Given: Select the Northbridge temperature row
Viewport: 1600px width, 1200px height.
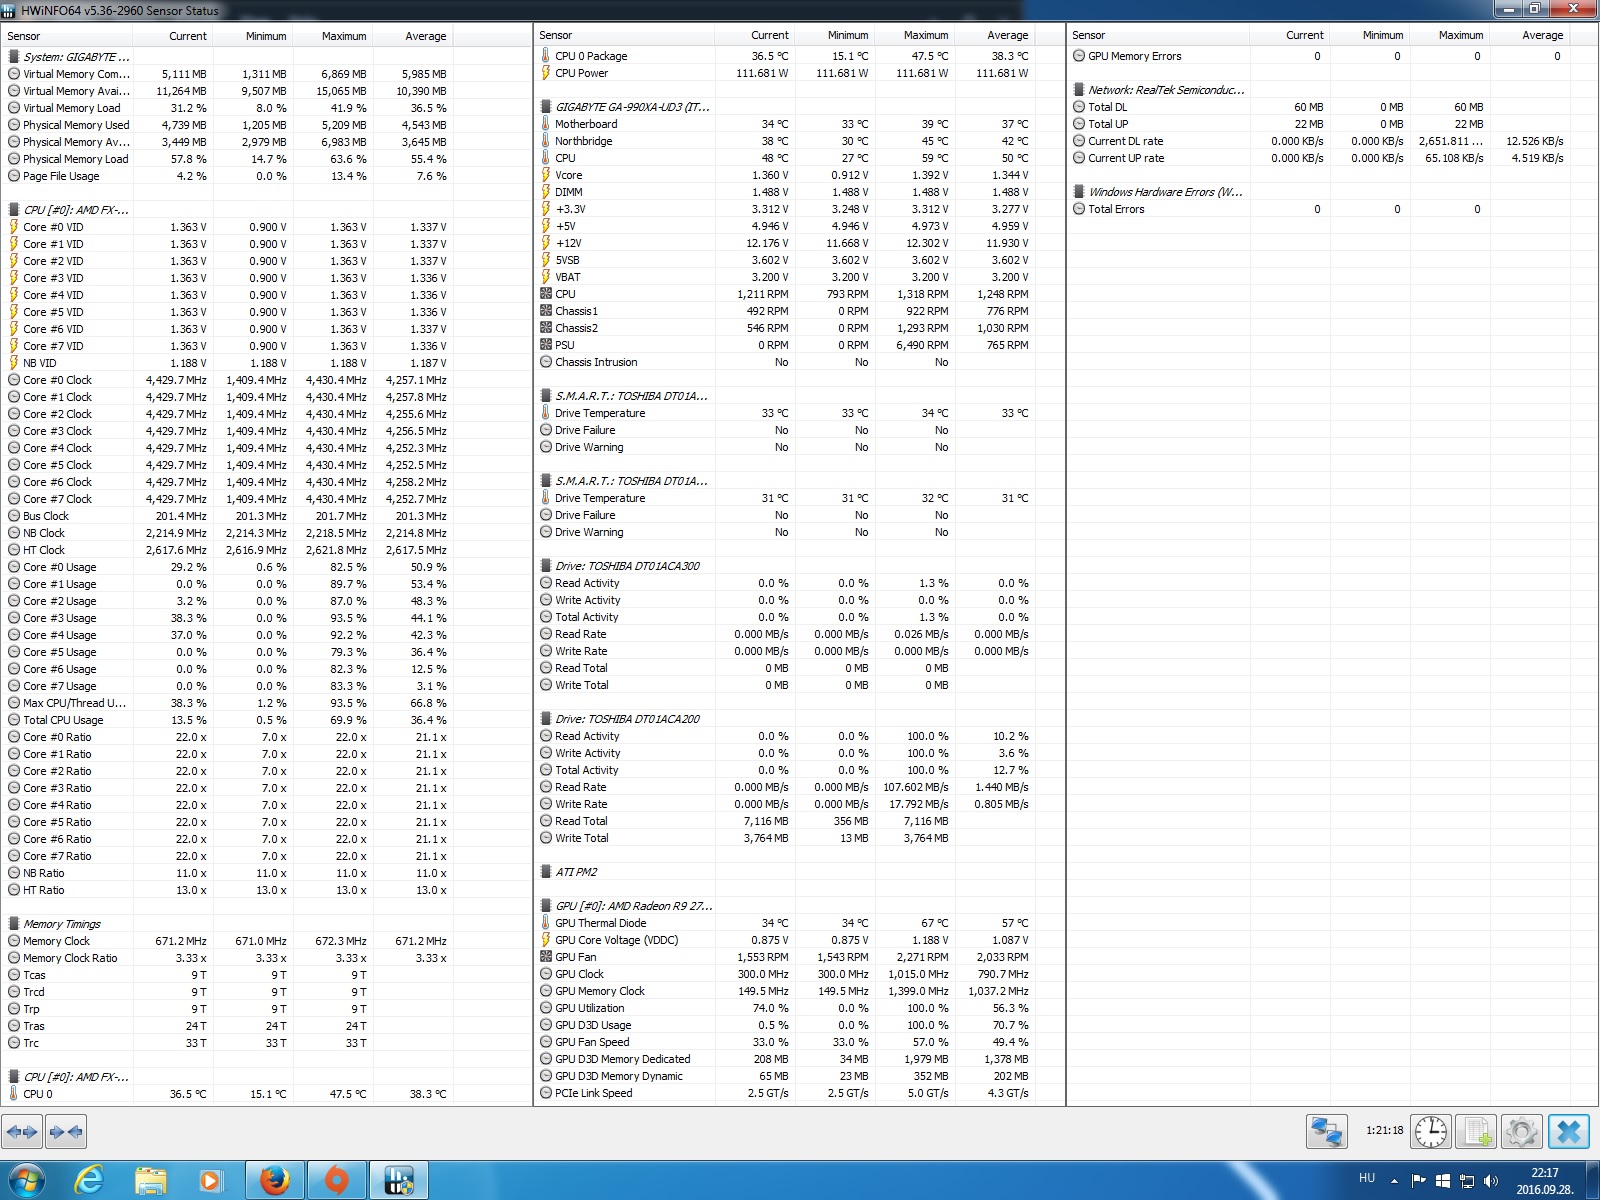Looking at the screenshot, I should click(x=798, y=141).
